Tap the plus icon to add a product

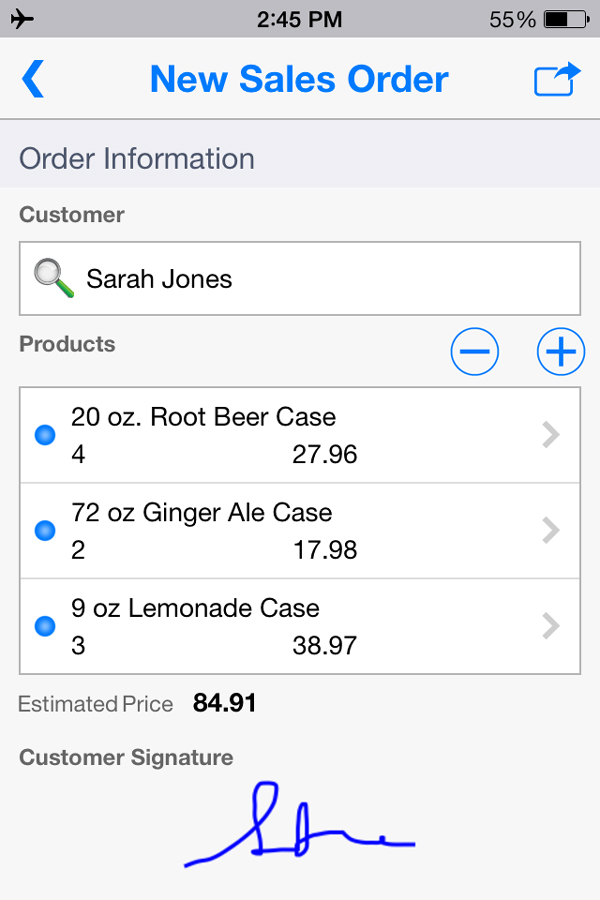560,351
